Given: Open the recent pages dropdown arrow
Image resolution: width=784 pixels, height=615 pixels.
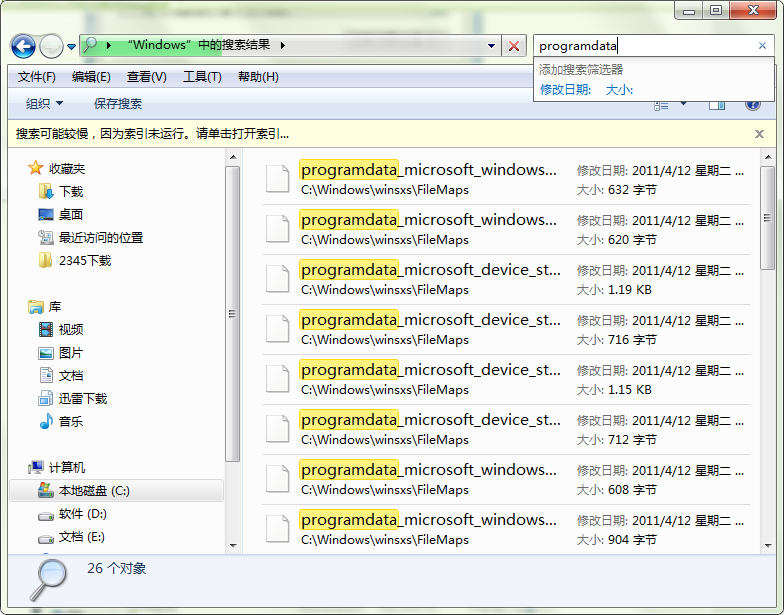Looking at the screenshot, I should point(72,47).
